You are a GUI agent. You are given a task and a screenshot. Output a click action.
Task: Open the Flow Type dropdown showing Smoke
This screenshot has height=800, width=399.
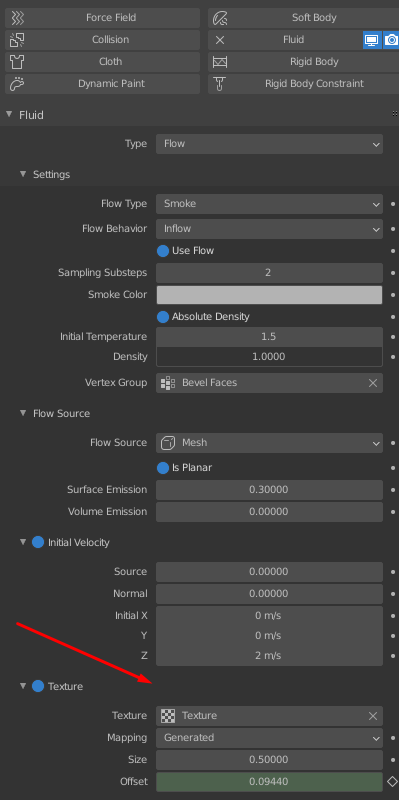[269, 204]
